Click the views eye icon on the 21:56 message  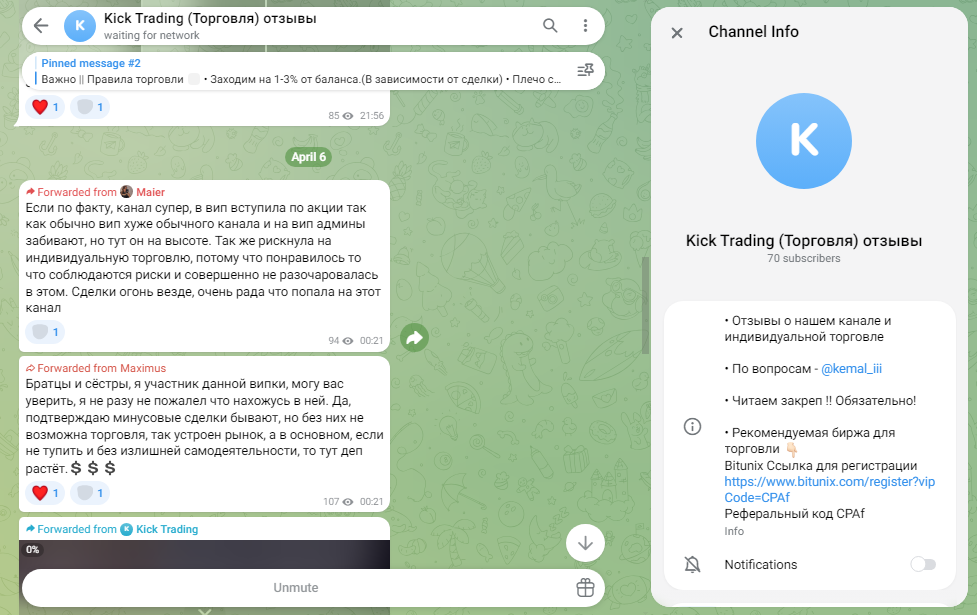348,116
